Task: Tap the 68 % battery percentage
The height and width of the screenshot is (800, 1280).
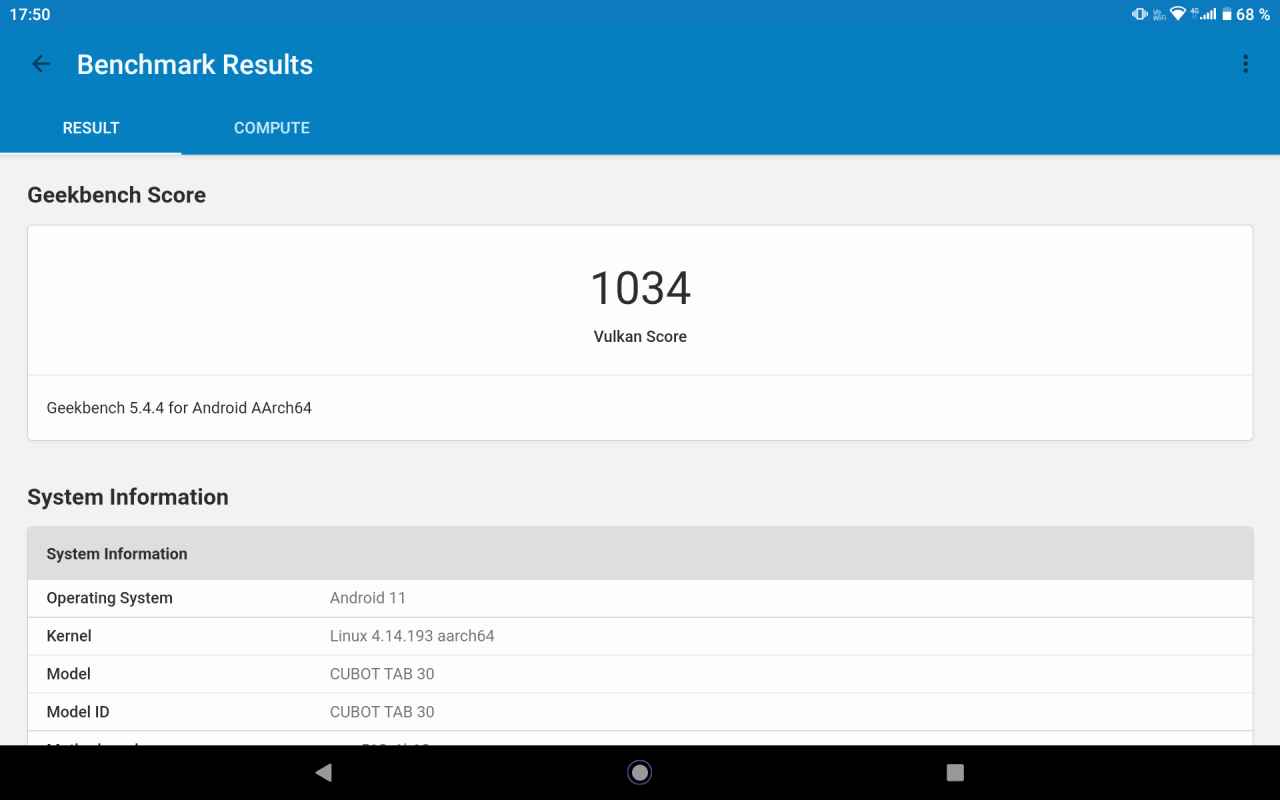Action: [x=1253, y=14]
